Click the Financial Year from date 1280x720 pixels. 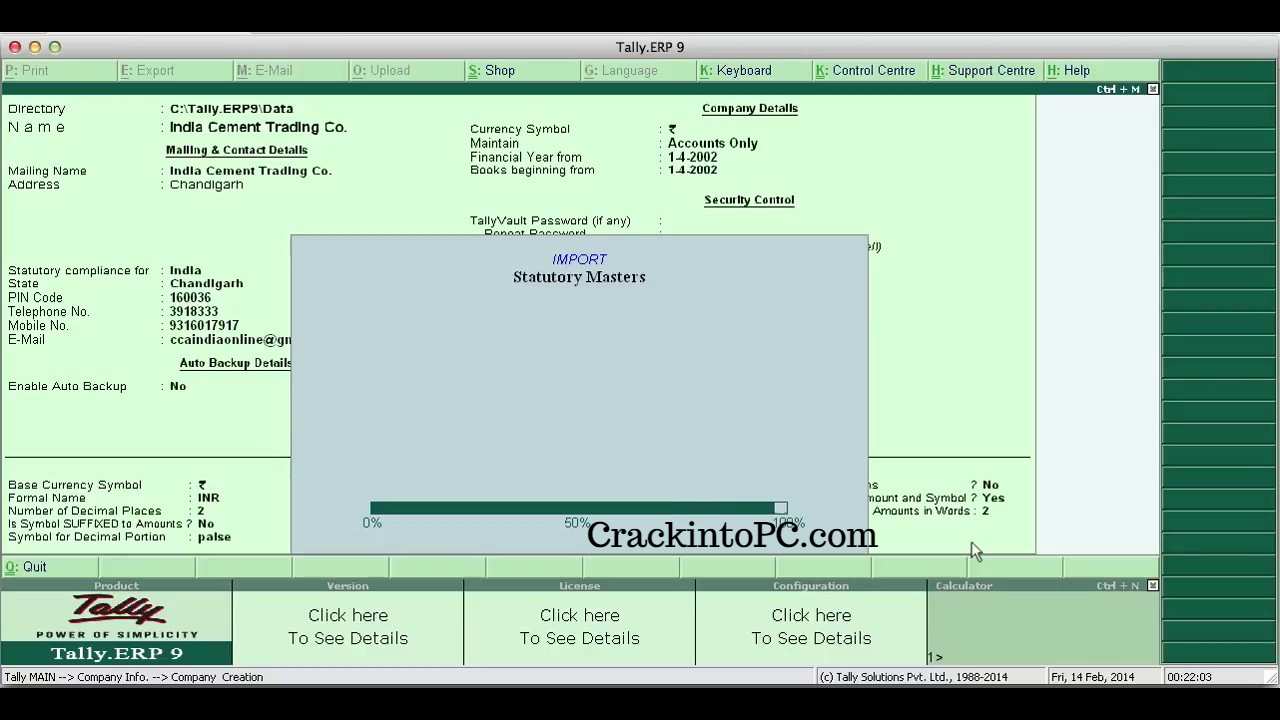coord(692,157)
